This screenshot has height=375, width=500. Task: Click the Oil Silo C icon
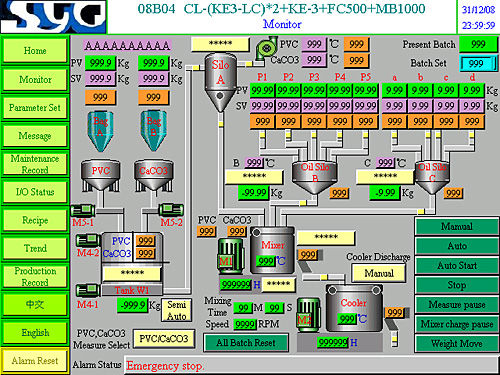click(x=432, y=177)
